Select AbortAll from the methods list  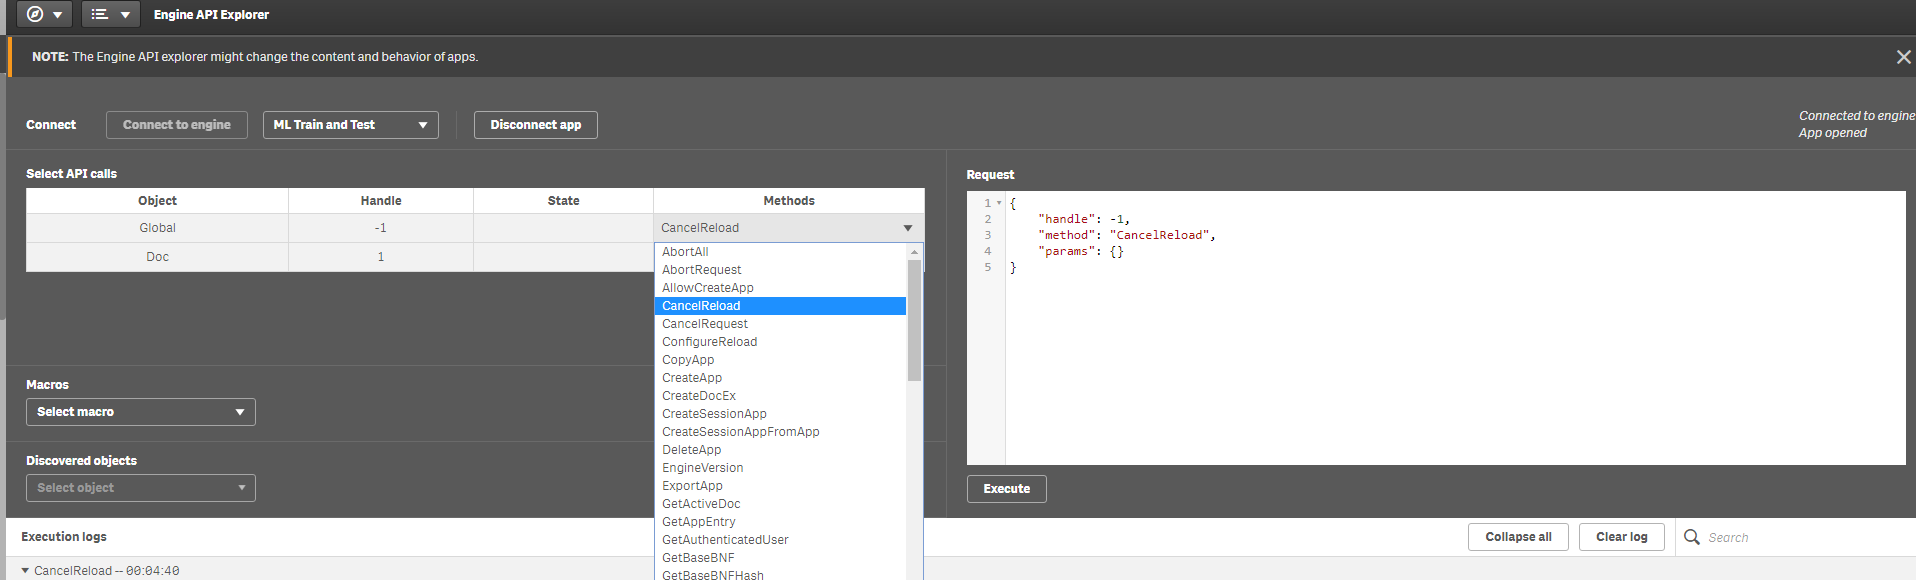point(685,252)
